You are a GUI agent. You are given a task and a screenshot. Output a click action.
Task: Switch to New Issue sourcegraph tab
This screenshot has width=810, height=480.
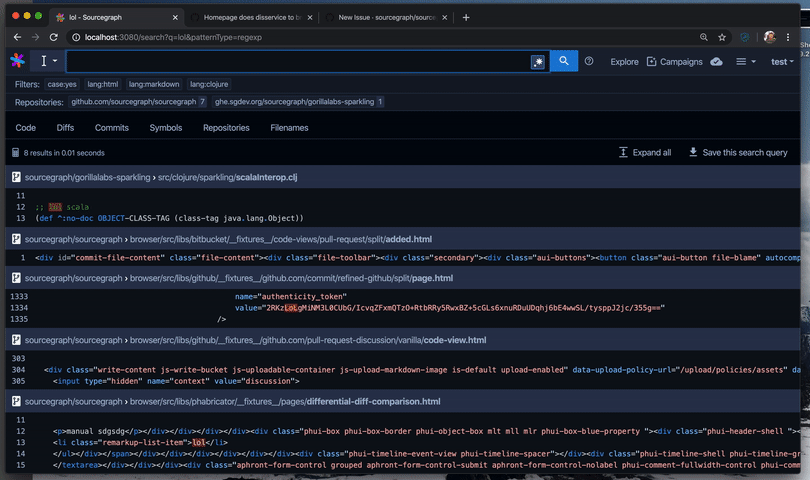click(x=386, y=17)
